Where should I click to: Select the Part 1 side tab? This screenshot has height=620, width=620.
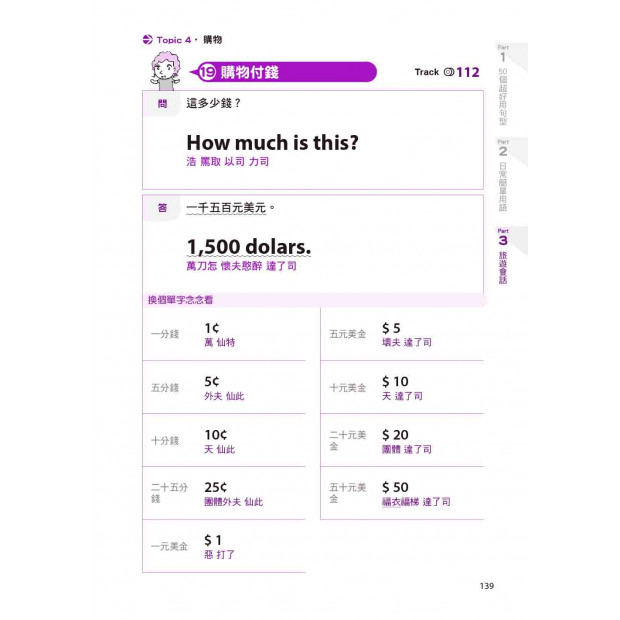click(x=507, y=84)
